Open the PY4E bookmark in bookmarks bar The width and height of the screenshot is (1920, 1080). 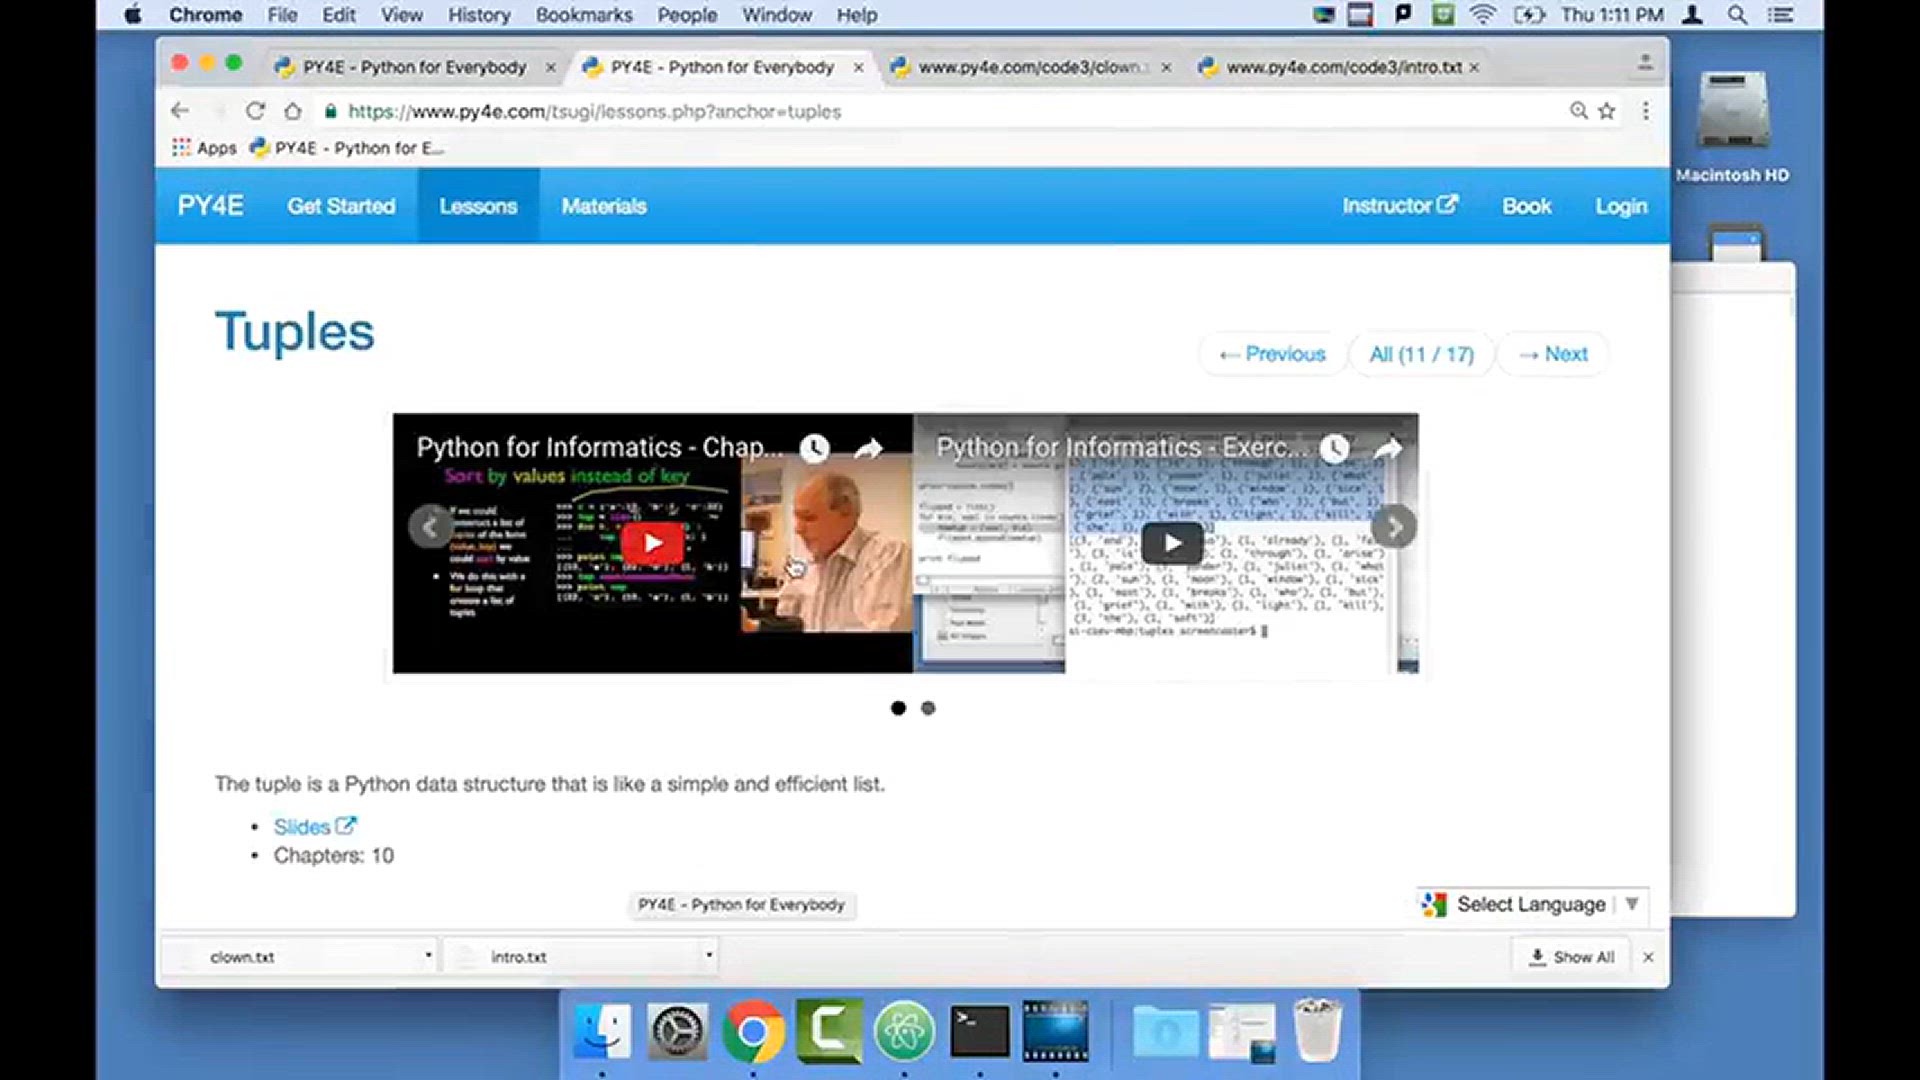(x=347, y=148)
